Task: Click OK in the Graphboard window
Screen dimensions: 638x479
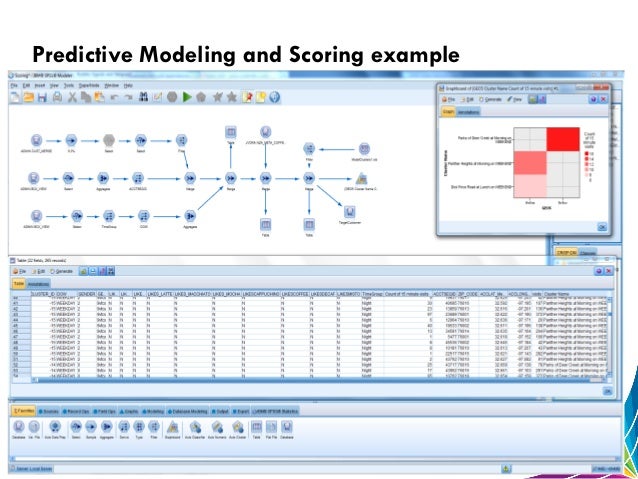Action: 602,227
